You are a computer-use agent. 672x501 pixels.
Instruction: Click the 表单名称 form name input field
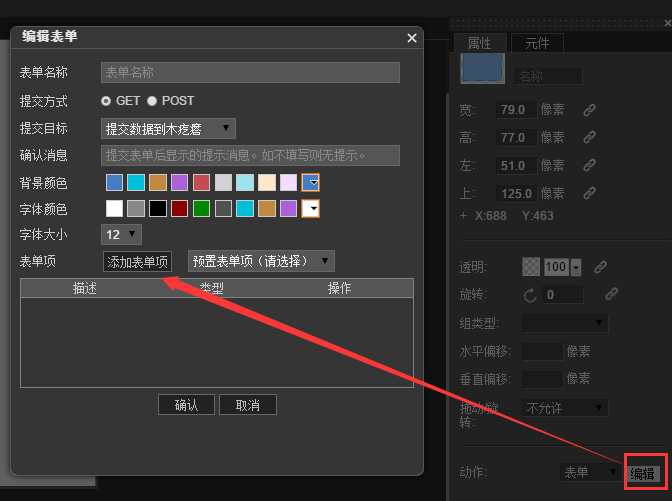point(250,73)
